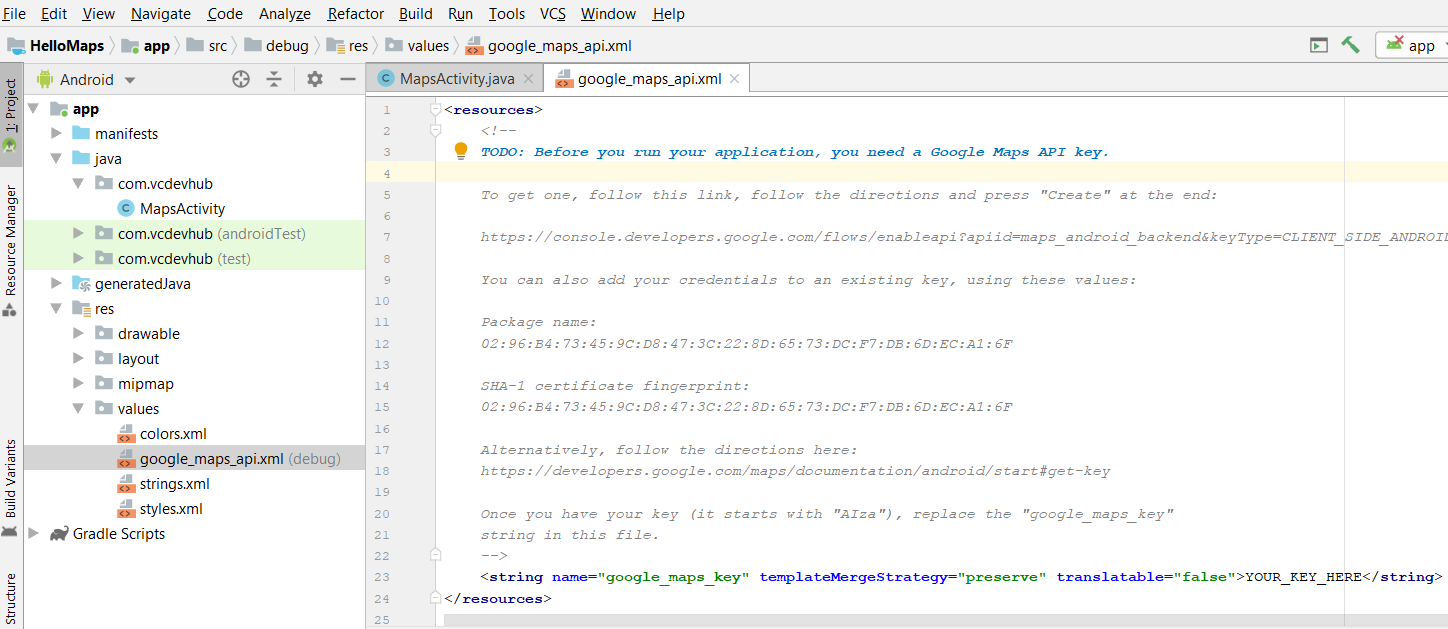
Task: Fold the resources tag on line 1
Action: [435, 110]
